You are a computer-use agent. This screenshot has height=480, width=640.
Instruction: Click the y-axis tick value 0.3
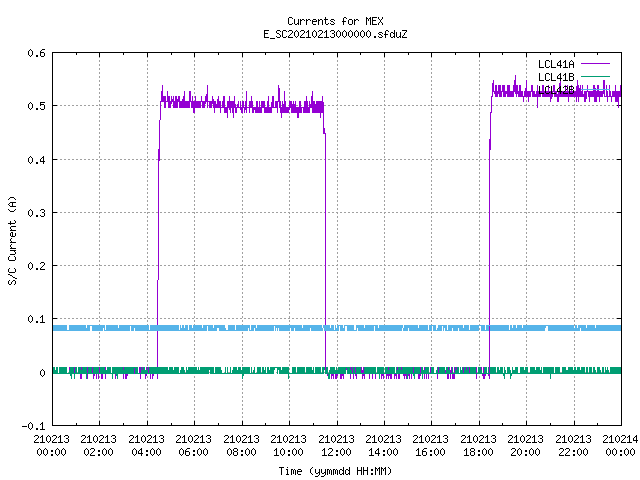point(36,213)
